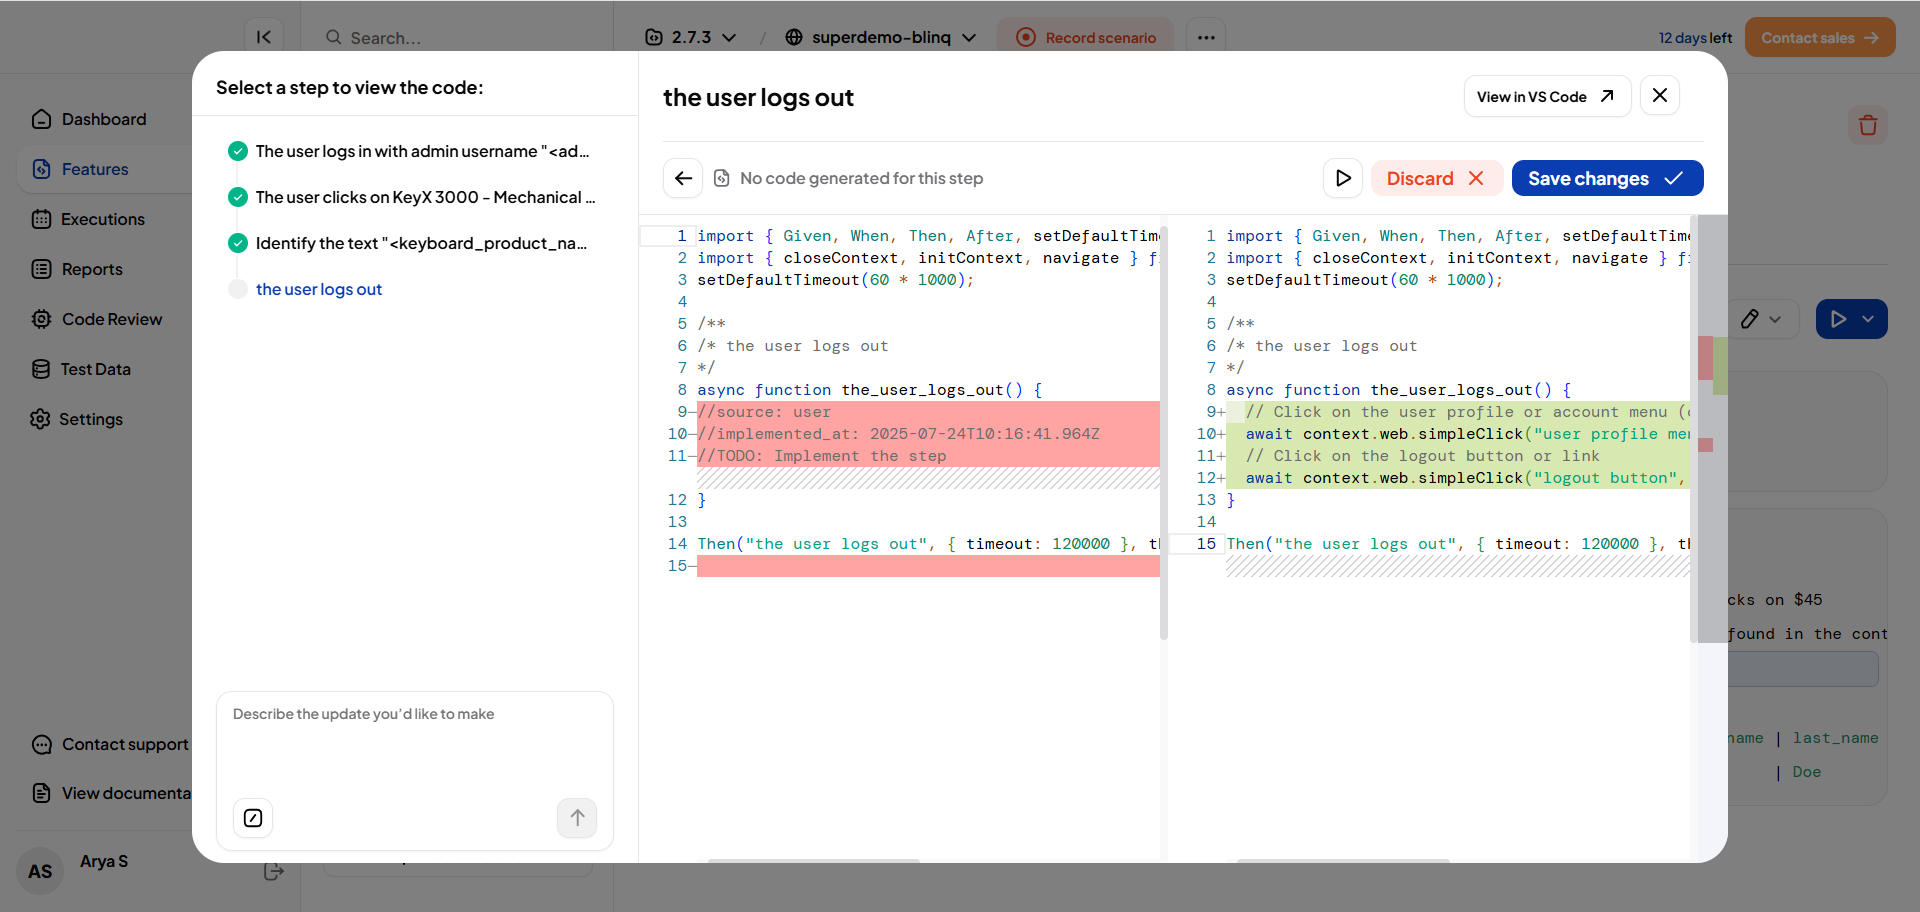
Task: Click the back arrow button in code header
Action: (x=683, y=178)
